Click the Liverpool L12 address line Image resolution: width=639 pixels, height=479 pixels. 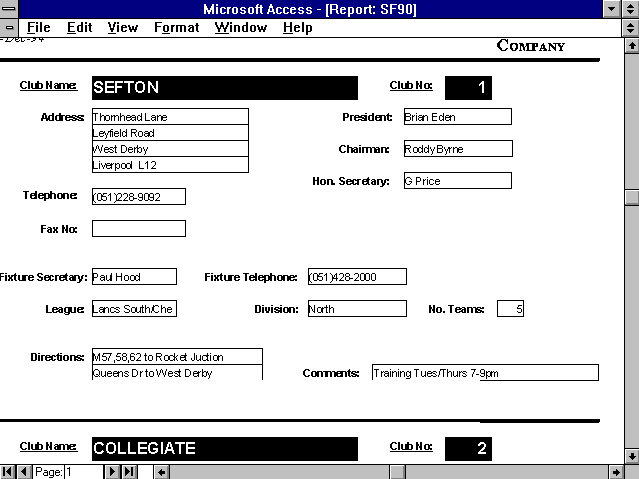pos(170,165)
